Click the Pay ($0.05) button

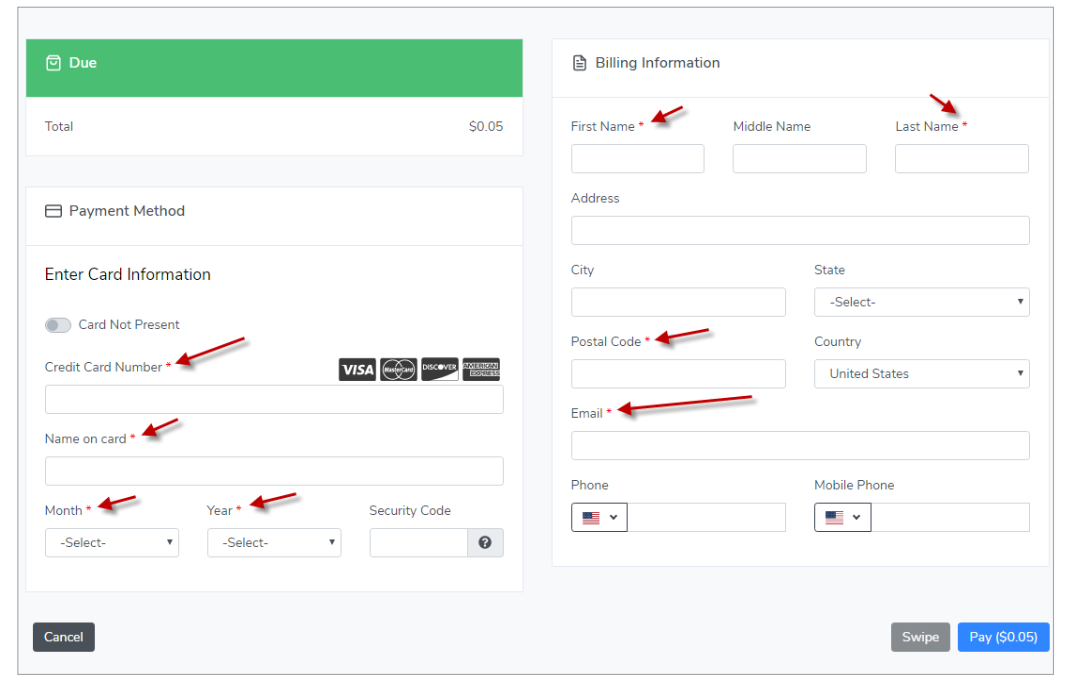coord(1003,637)
